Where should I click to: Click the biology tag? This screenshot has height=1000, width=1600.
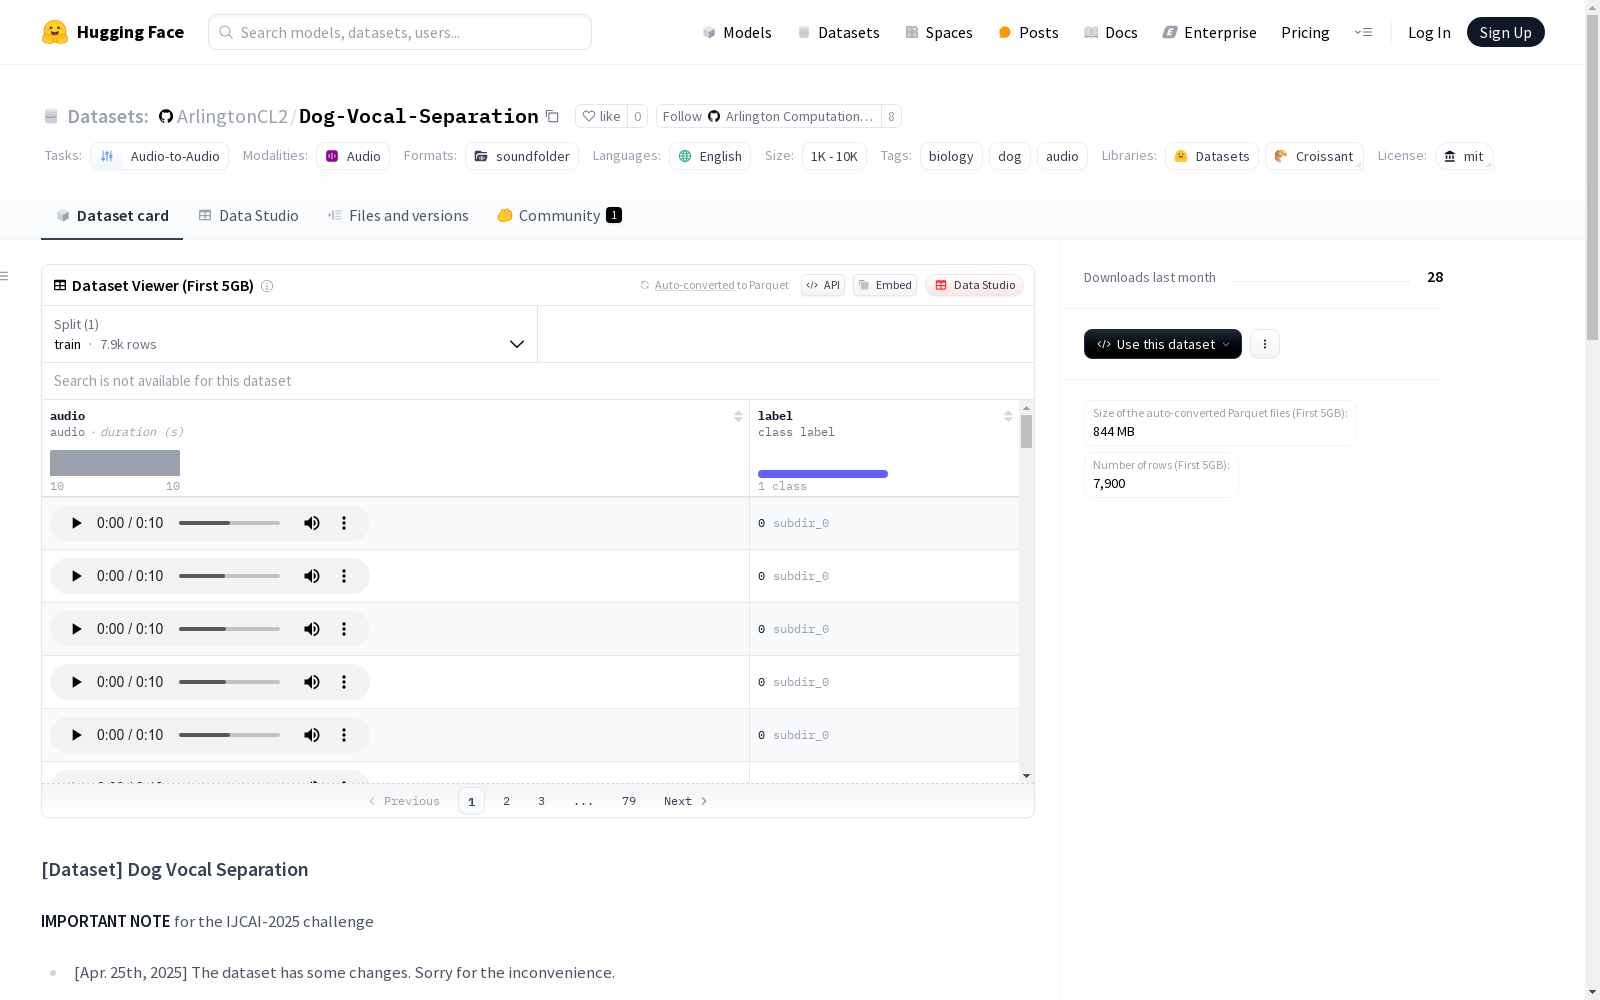(x=951, y=156)
